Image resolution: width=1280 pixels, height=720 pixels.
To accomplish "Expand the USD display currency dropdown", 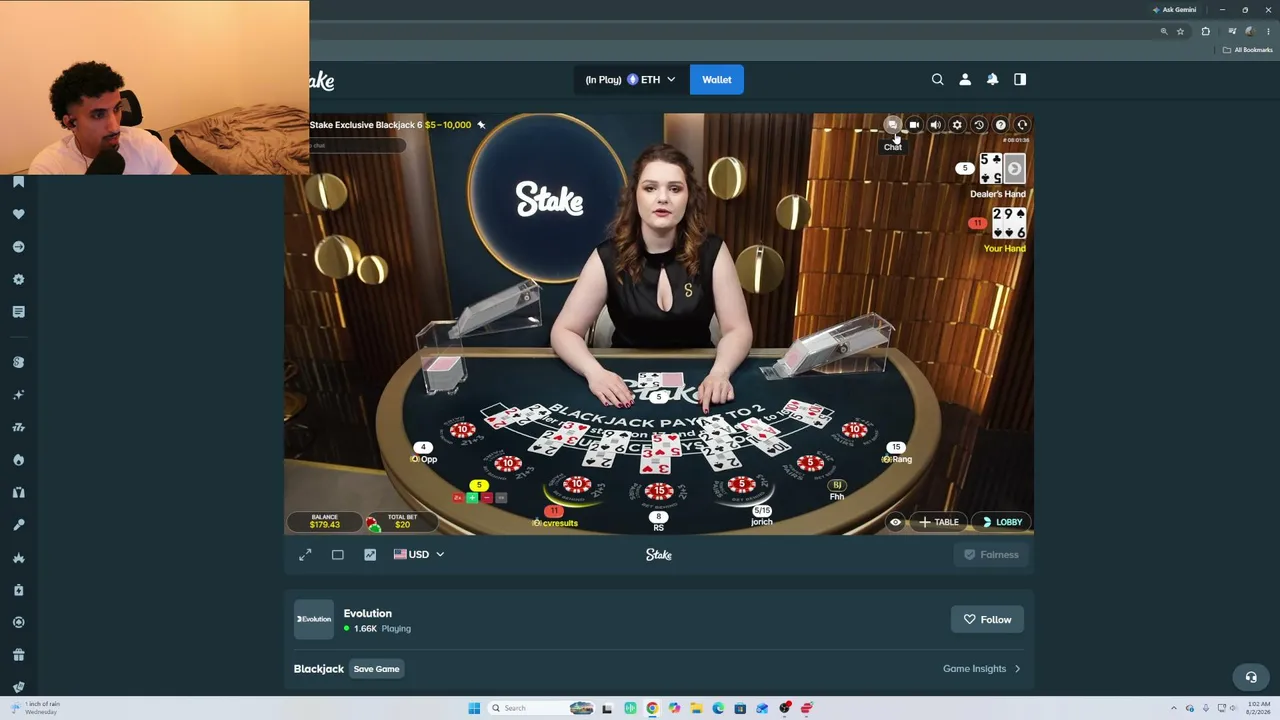I will (419, 554).
